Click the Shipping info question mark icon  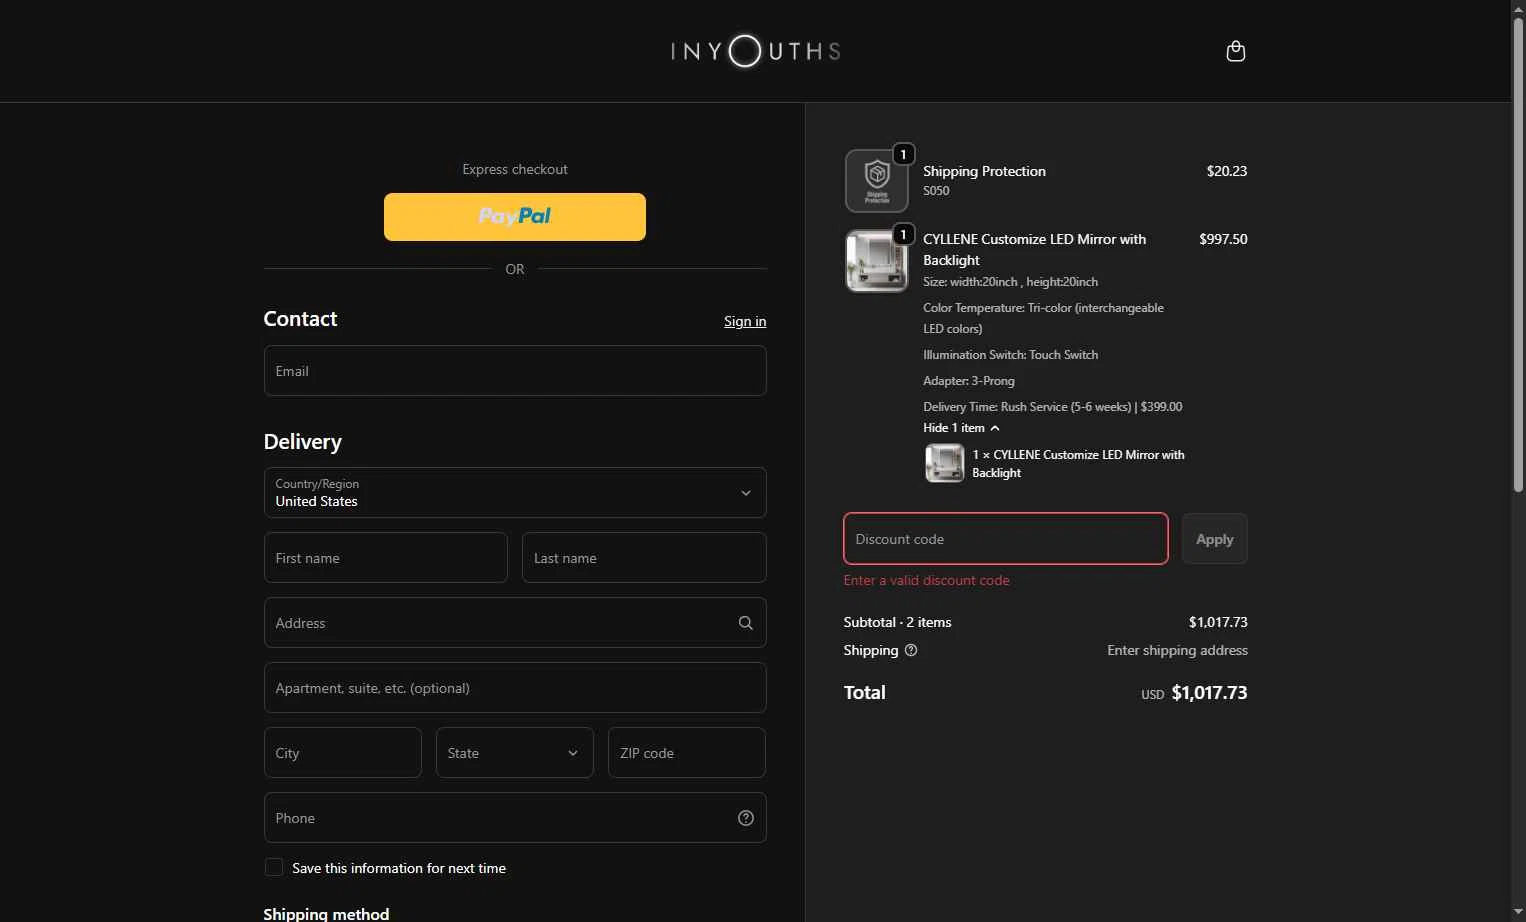coord(910,650)
